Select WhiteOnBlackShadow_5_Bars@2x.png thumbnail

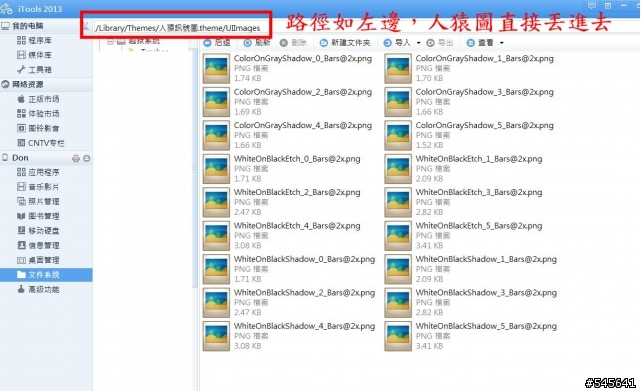tap(398, 336)
